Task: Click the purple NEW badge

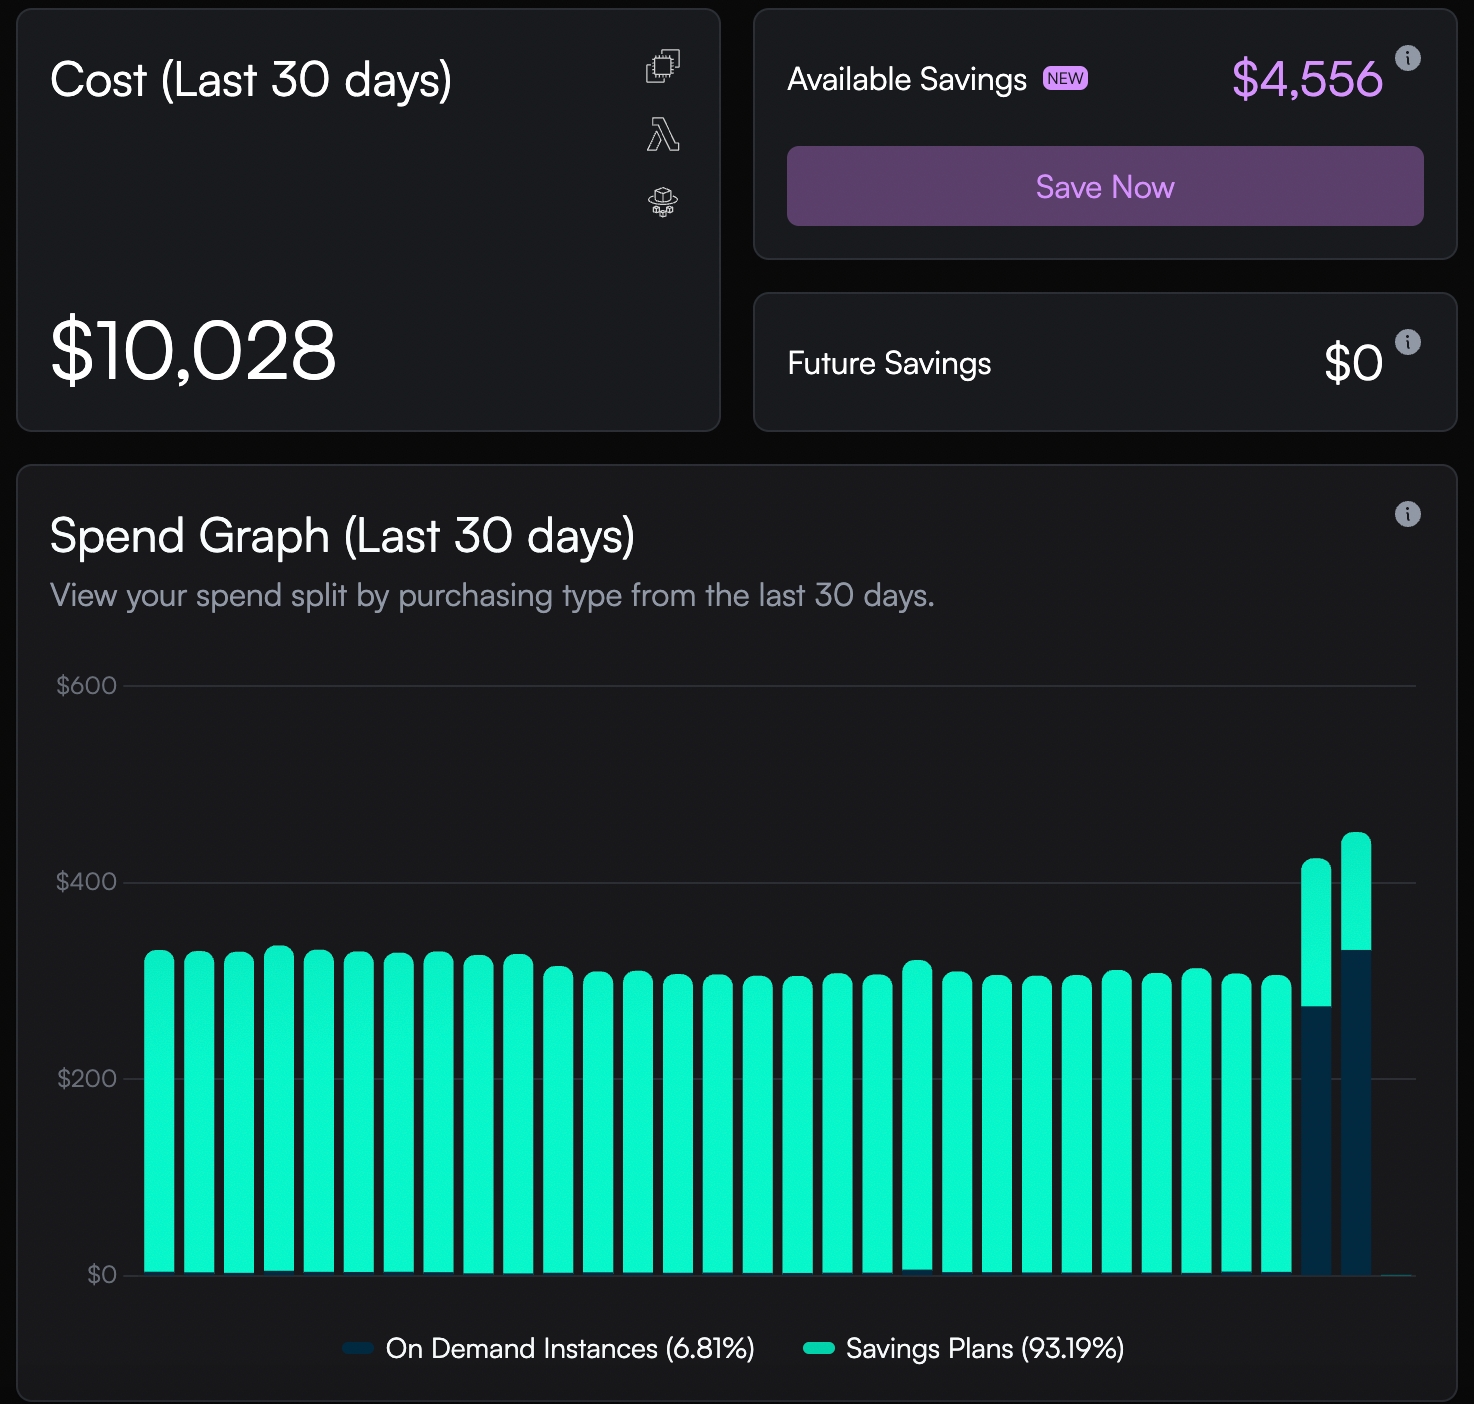Action: click(x=1065, y=79)
